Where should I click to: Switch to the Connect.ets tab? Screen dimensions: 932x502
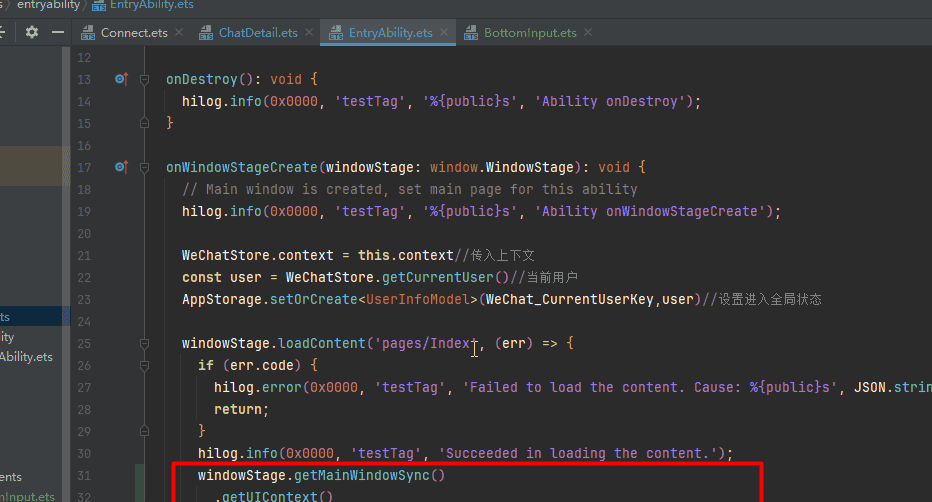(133, 33)
